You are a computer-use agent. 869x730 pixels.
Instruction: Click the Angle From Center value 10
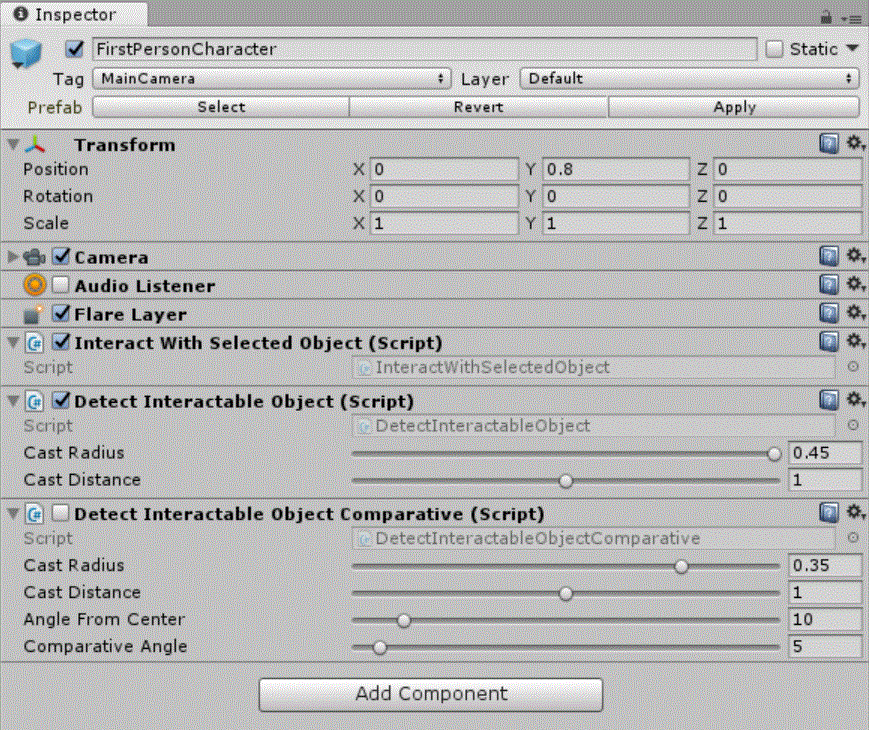click(825, 619)
